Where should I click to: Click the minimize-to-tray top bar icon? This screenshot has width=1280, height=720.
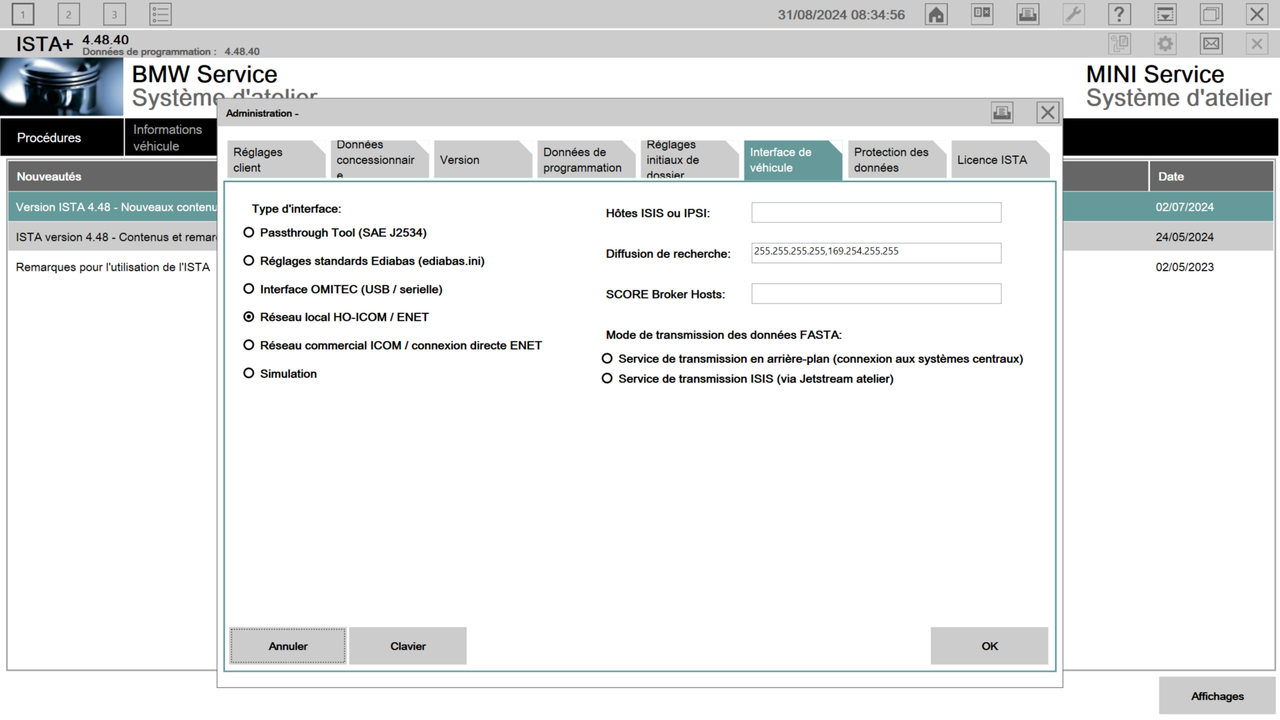1165,14
